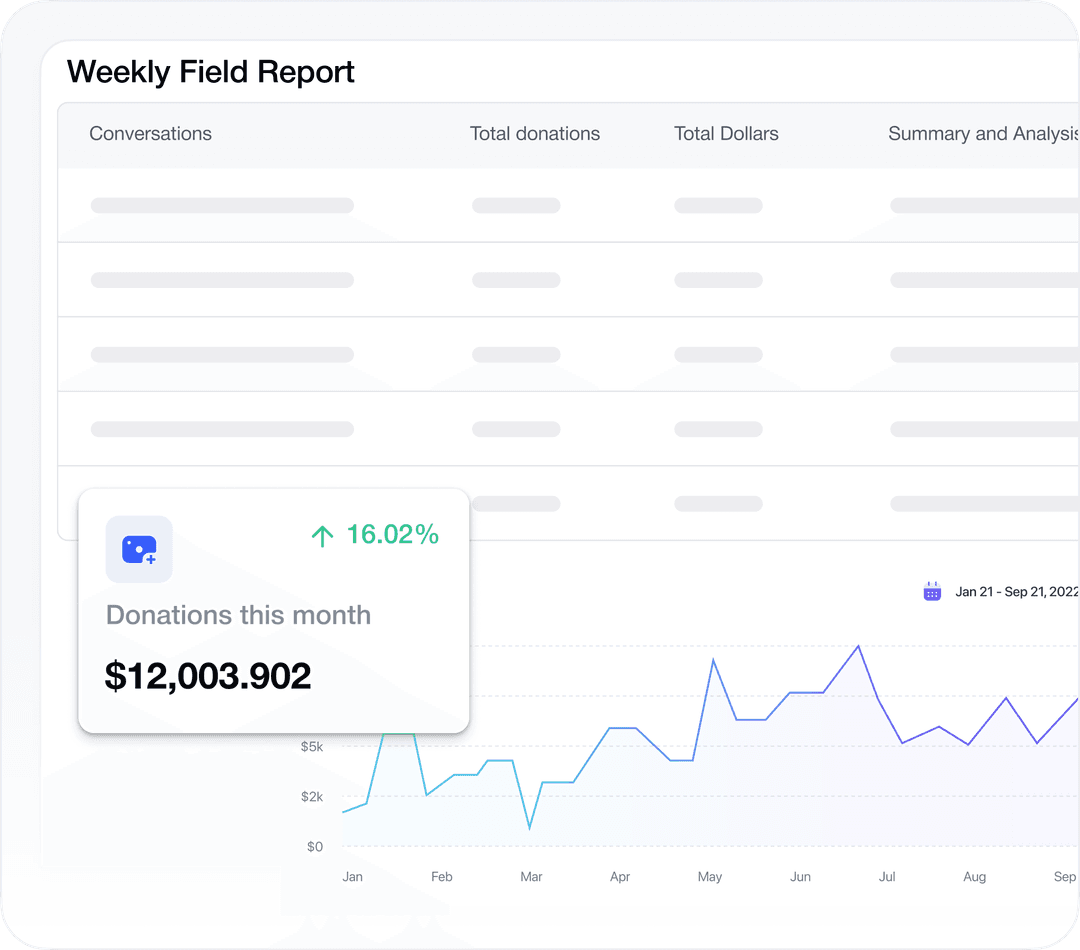Click the 16.02% growth indicator
Image resolution: width=1080 pixels, height=950 pixels.
coord(392,535)
